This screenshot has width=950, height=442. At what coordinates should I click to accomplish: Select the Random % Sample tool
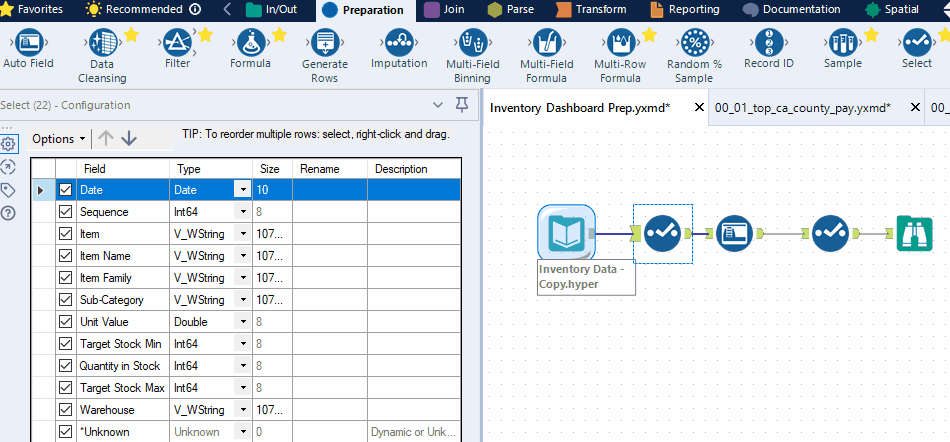click(694, 44)
